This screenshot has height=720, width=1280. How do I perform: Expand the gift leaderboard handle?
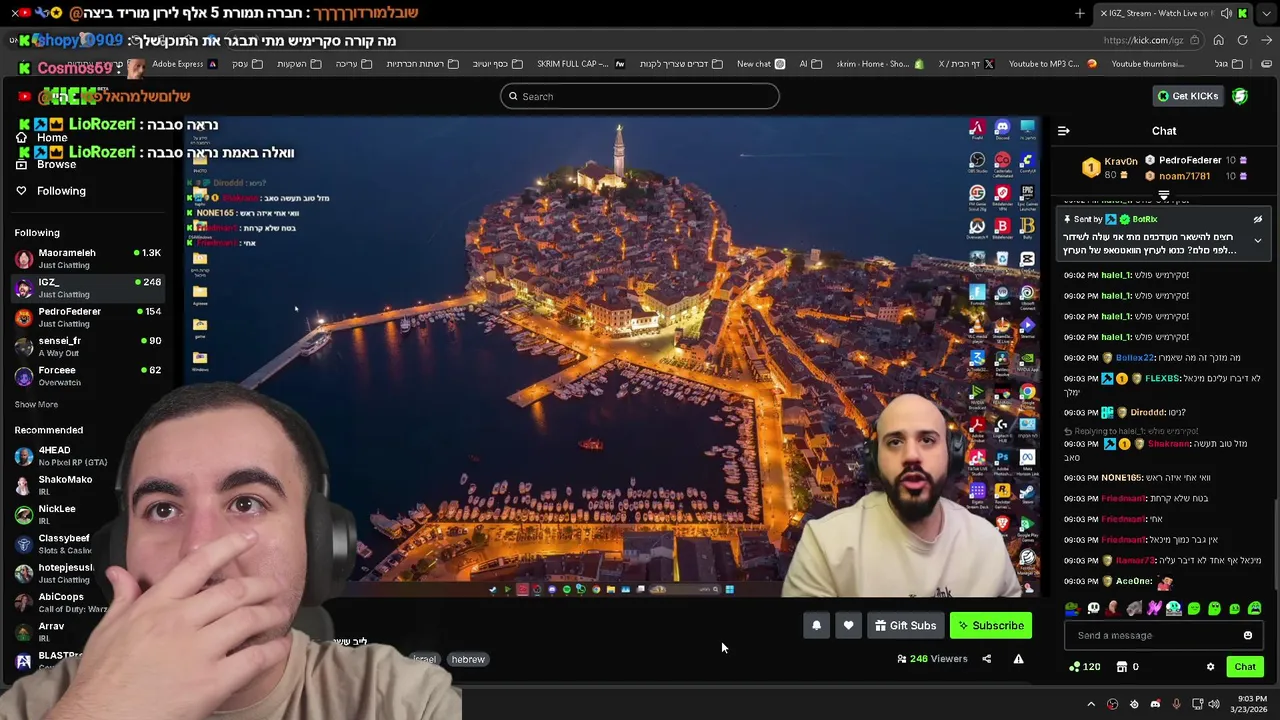tap(1164, 195)
